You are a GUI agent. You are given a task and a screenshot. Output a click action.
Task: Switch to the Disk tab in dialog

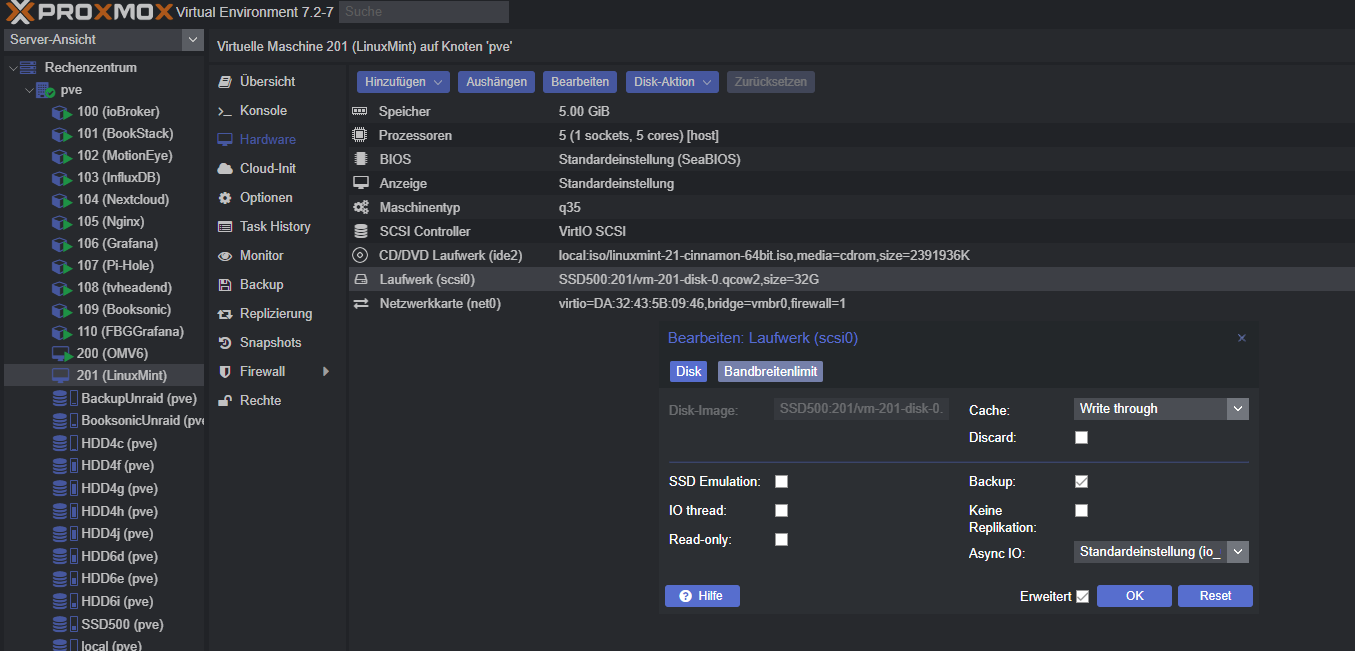tap(689, 371)
